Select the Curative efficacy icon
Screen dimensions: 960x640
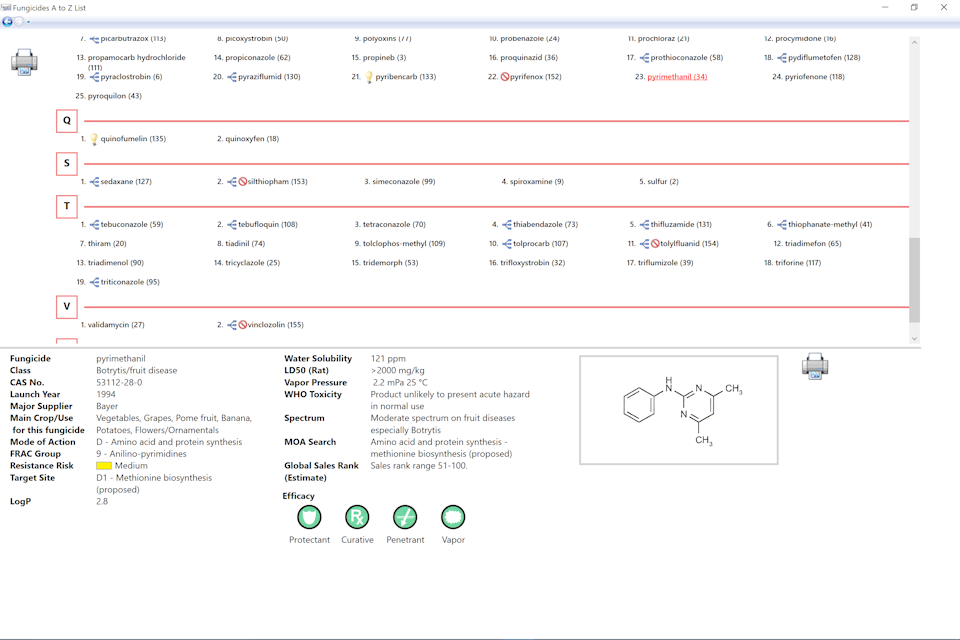[x=357, y=517]
